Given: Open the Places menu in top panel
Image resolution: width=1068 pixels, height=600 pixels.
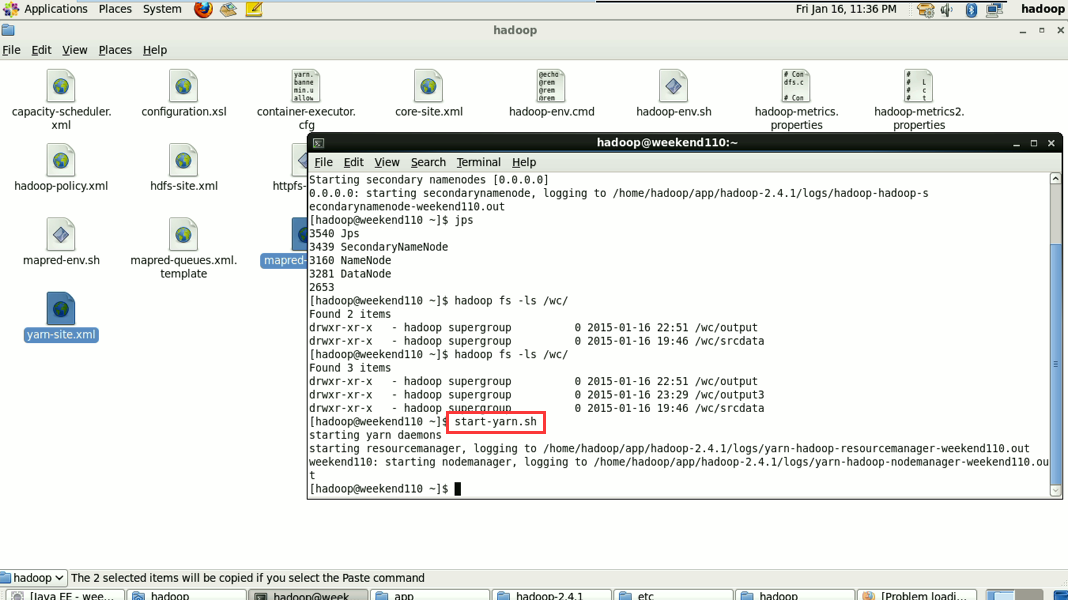Looking at the screenshot, I should [115, 9].
